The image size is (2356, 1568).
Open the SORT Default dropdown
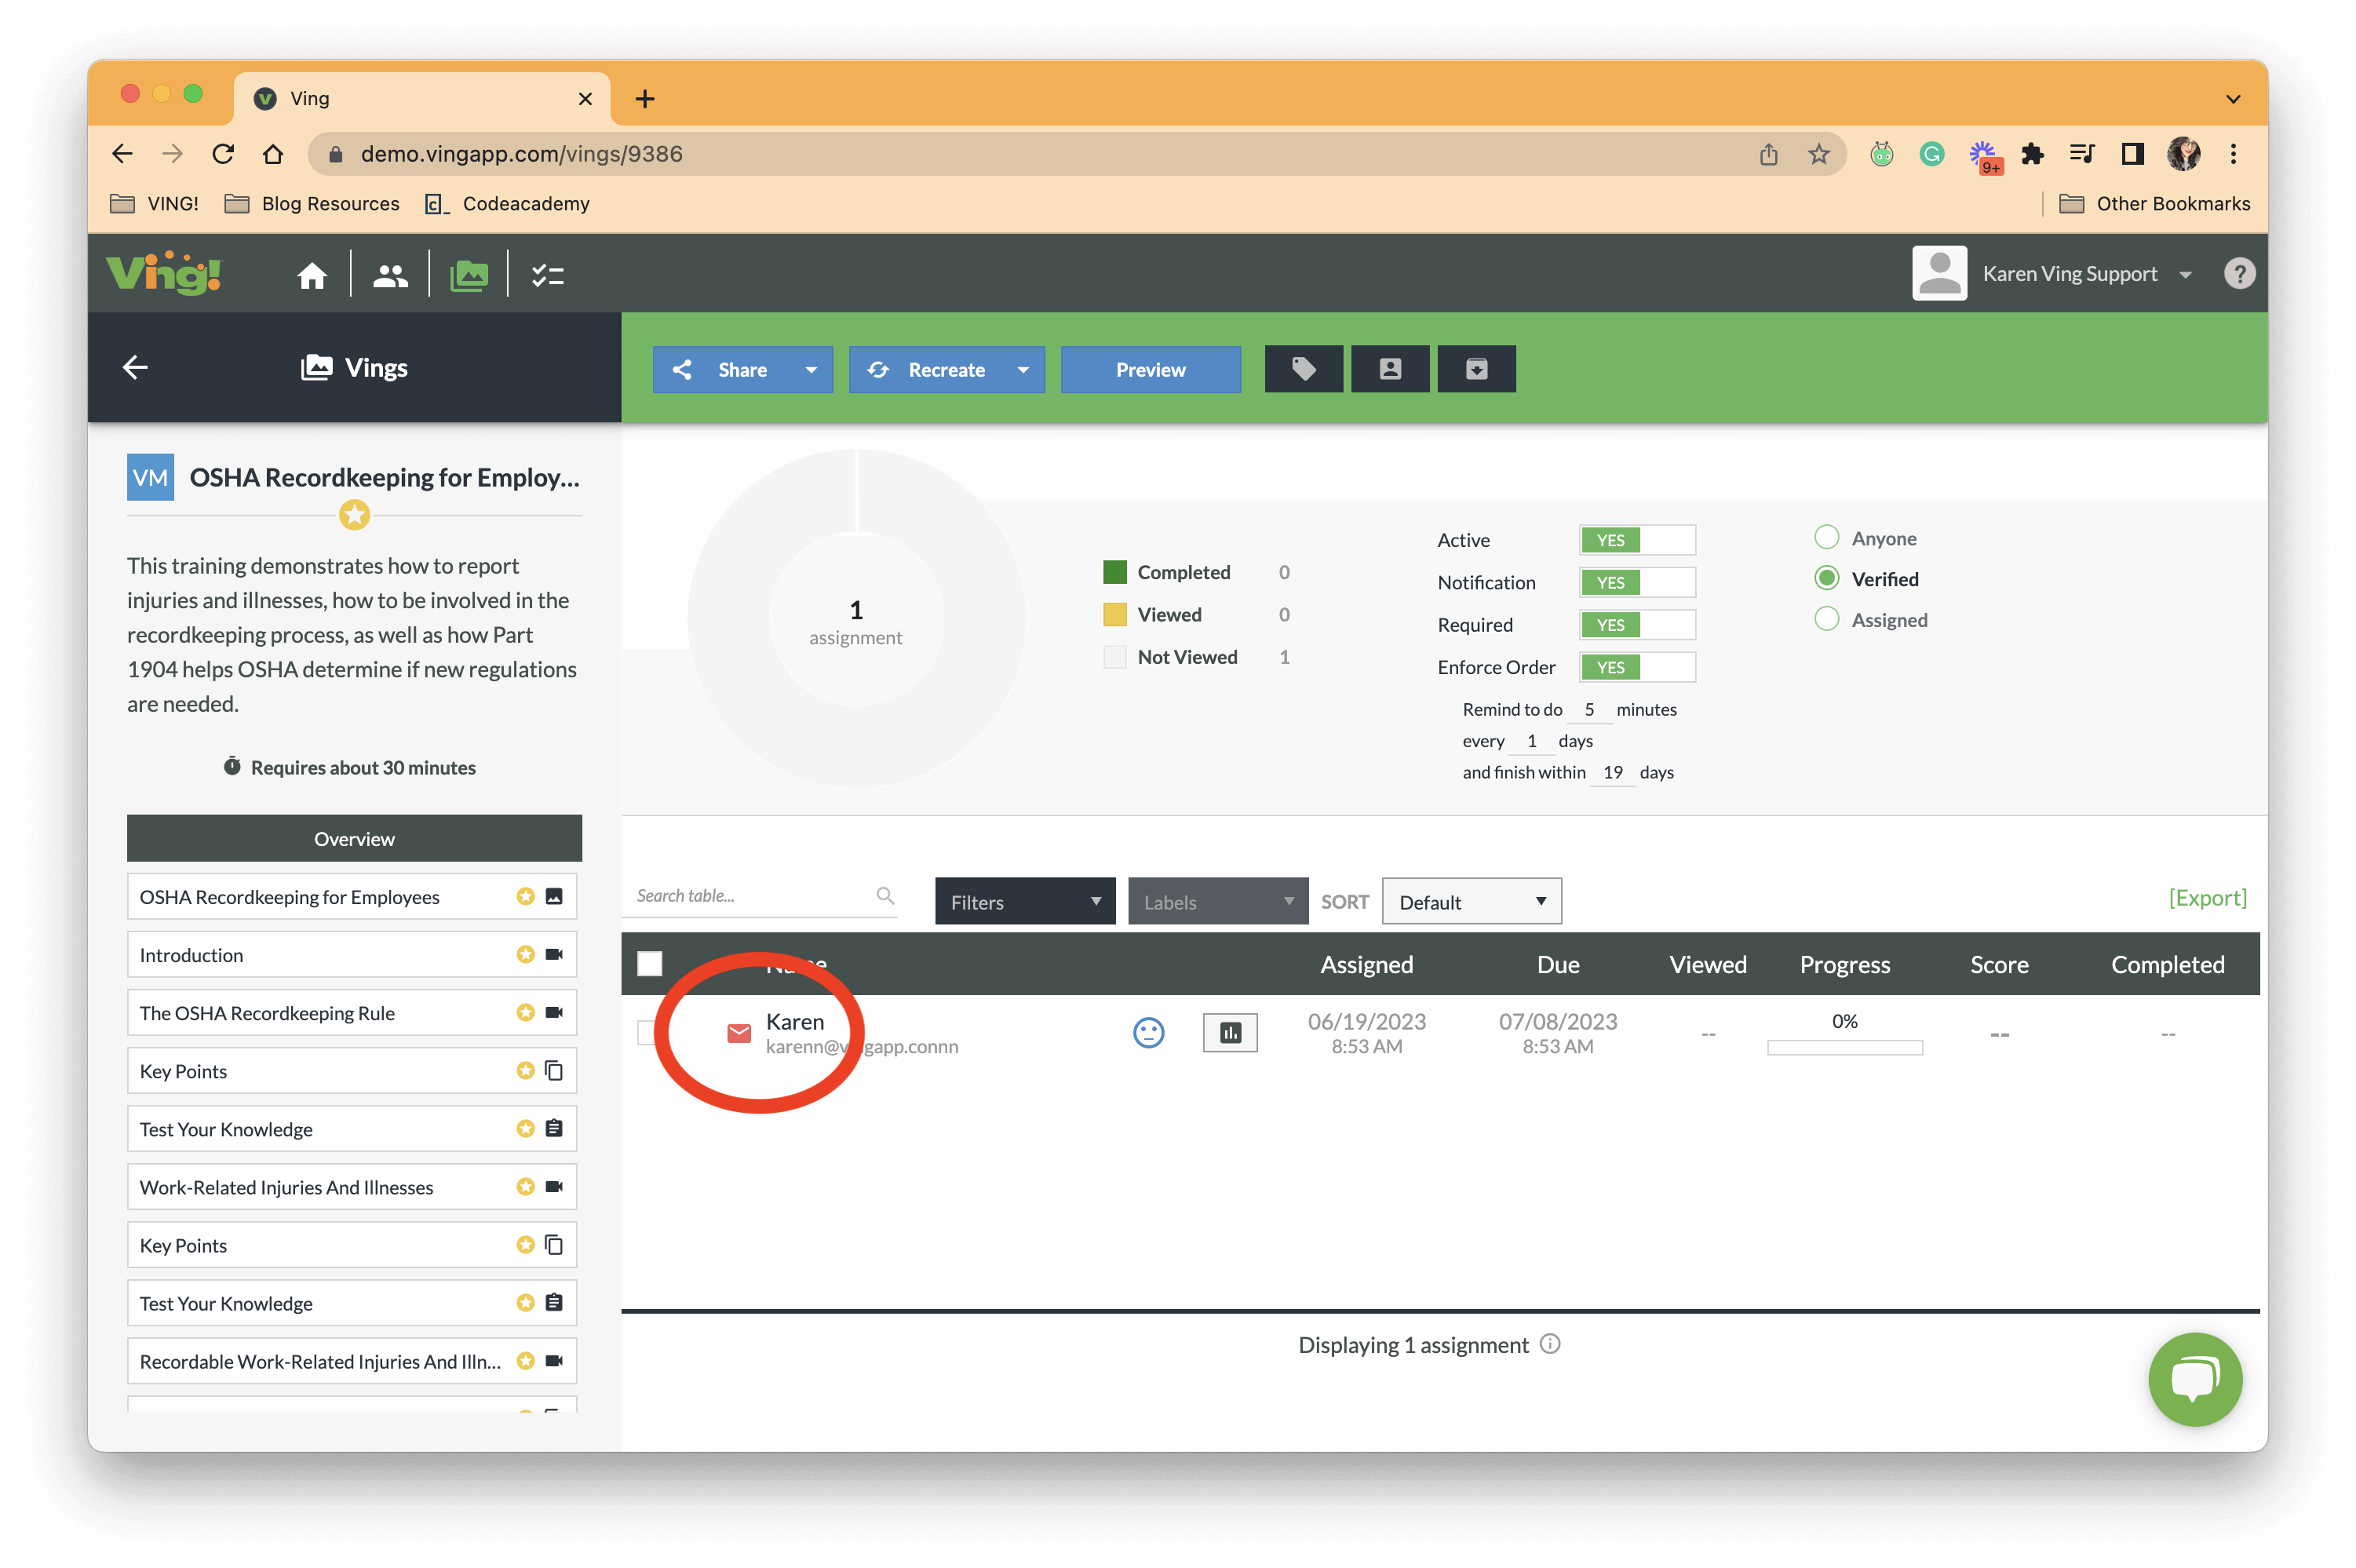[1471, 901]
